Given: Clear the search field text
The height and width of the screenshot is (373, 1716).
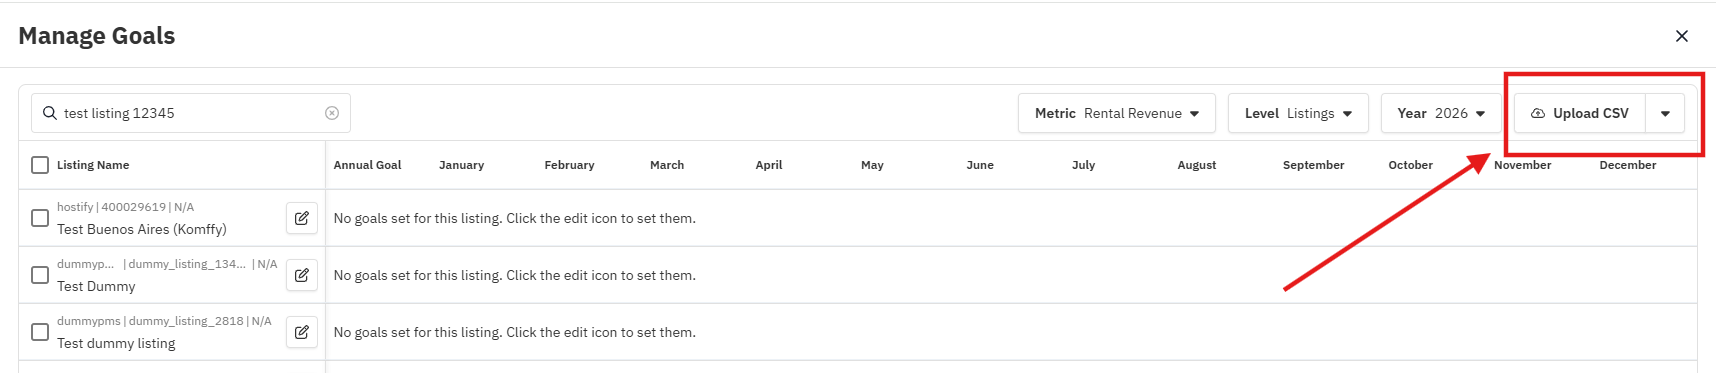Looking at the screenshot, I should tap(332, 113).
